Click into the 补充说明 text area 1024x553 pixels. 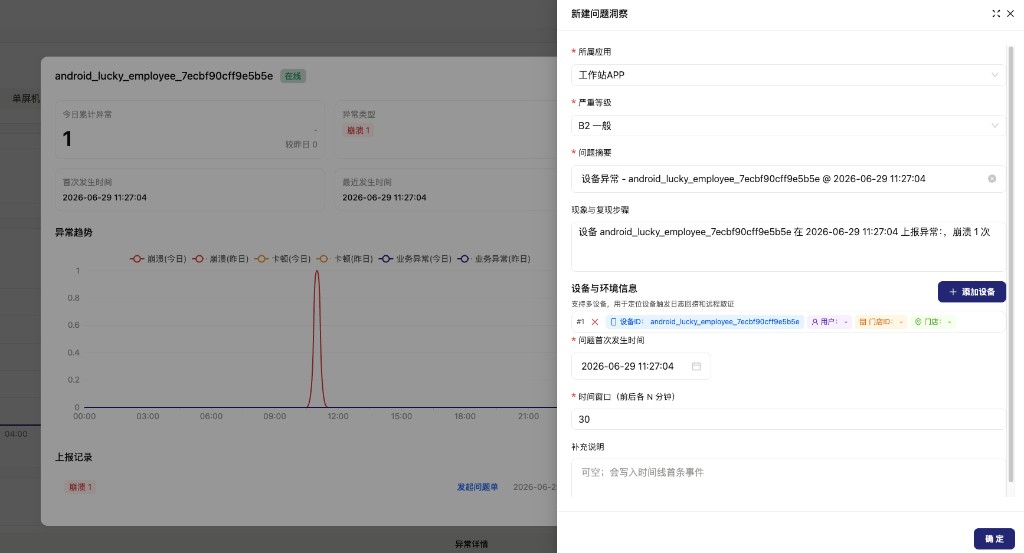(788, 478)
